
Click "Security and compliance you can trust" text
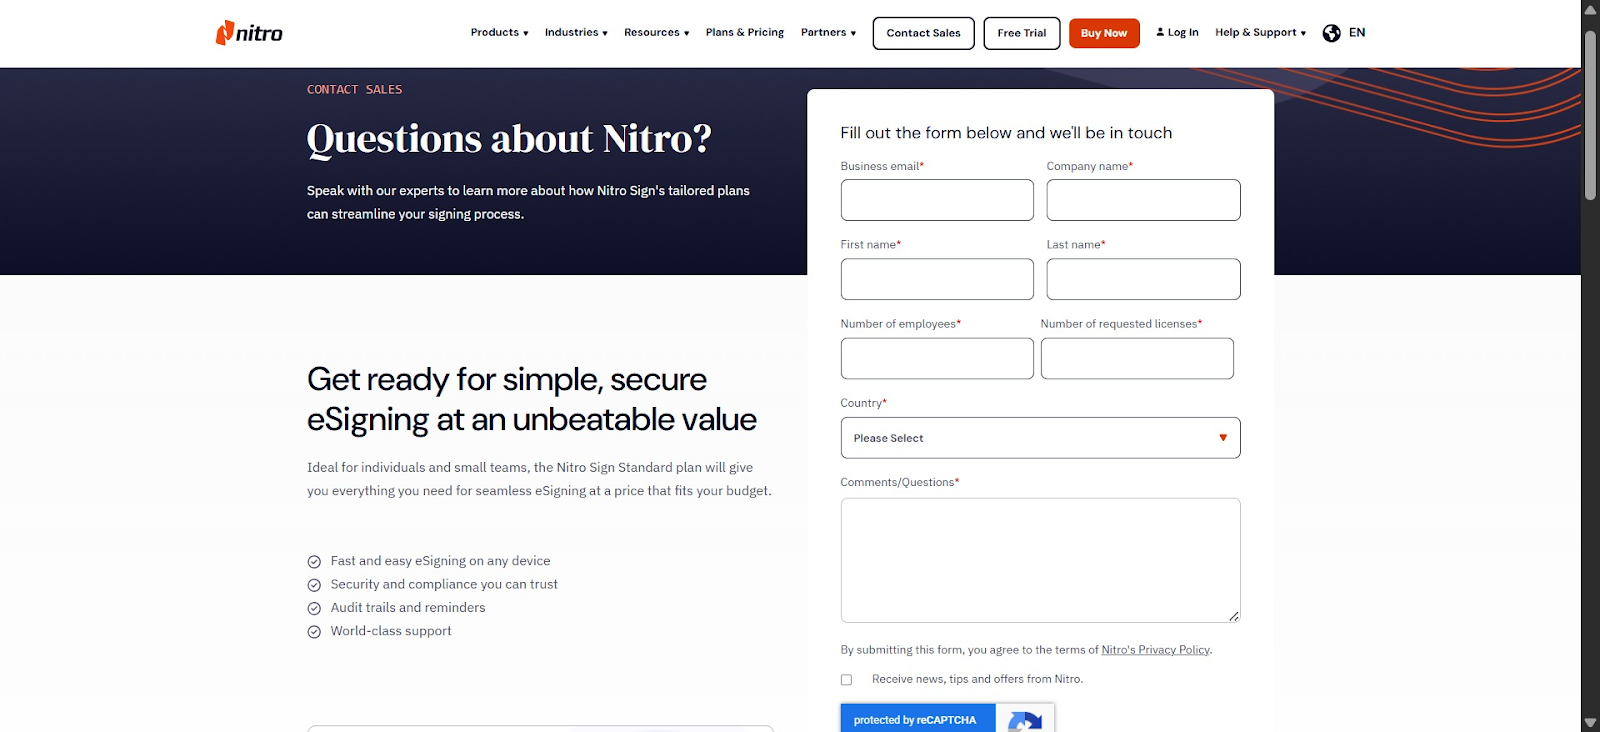tap(444, 584)
